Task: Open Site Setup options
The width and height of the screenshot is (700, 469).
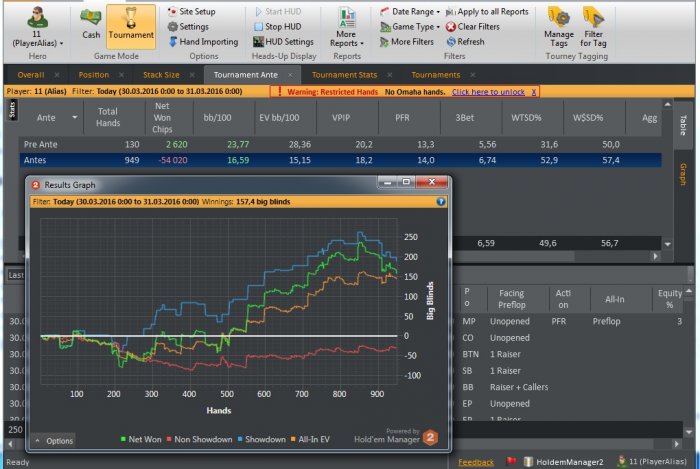Action: pos(192,12)
